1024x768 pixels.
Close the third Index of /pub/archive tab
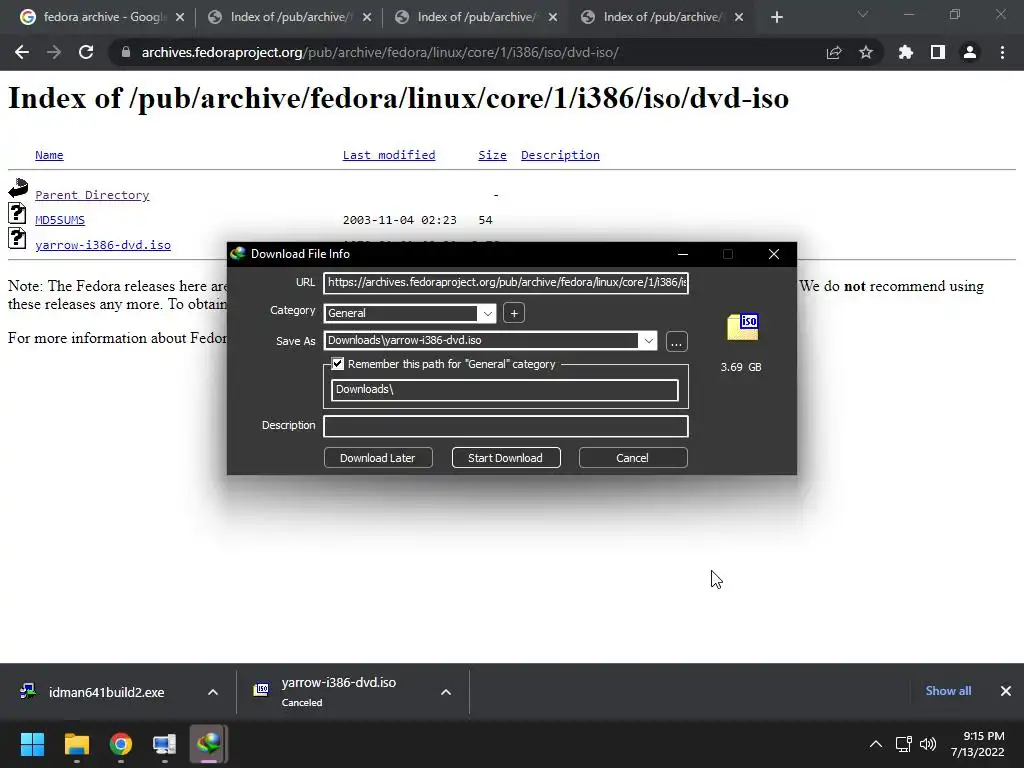[x=553, y=18]
